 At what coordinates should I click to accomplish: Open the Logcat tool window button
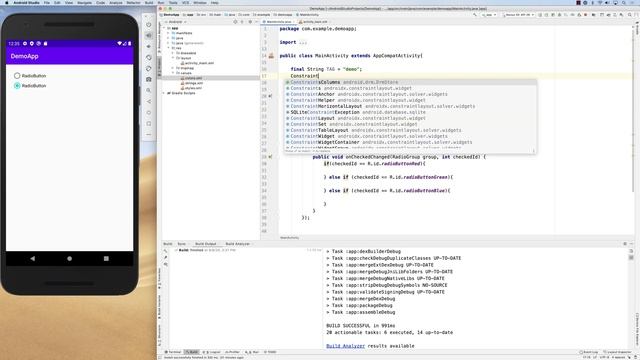click(211, 352)
